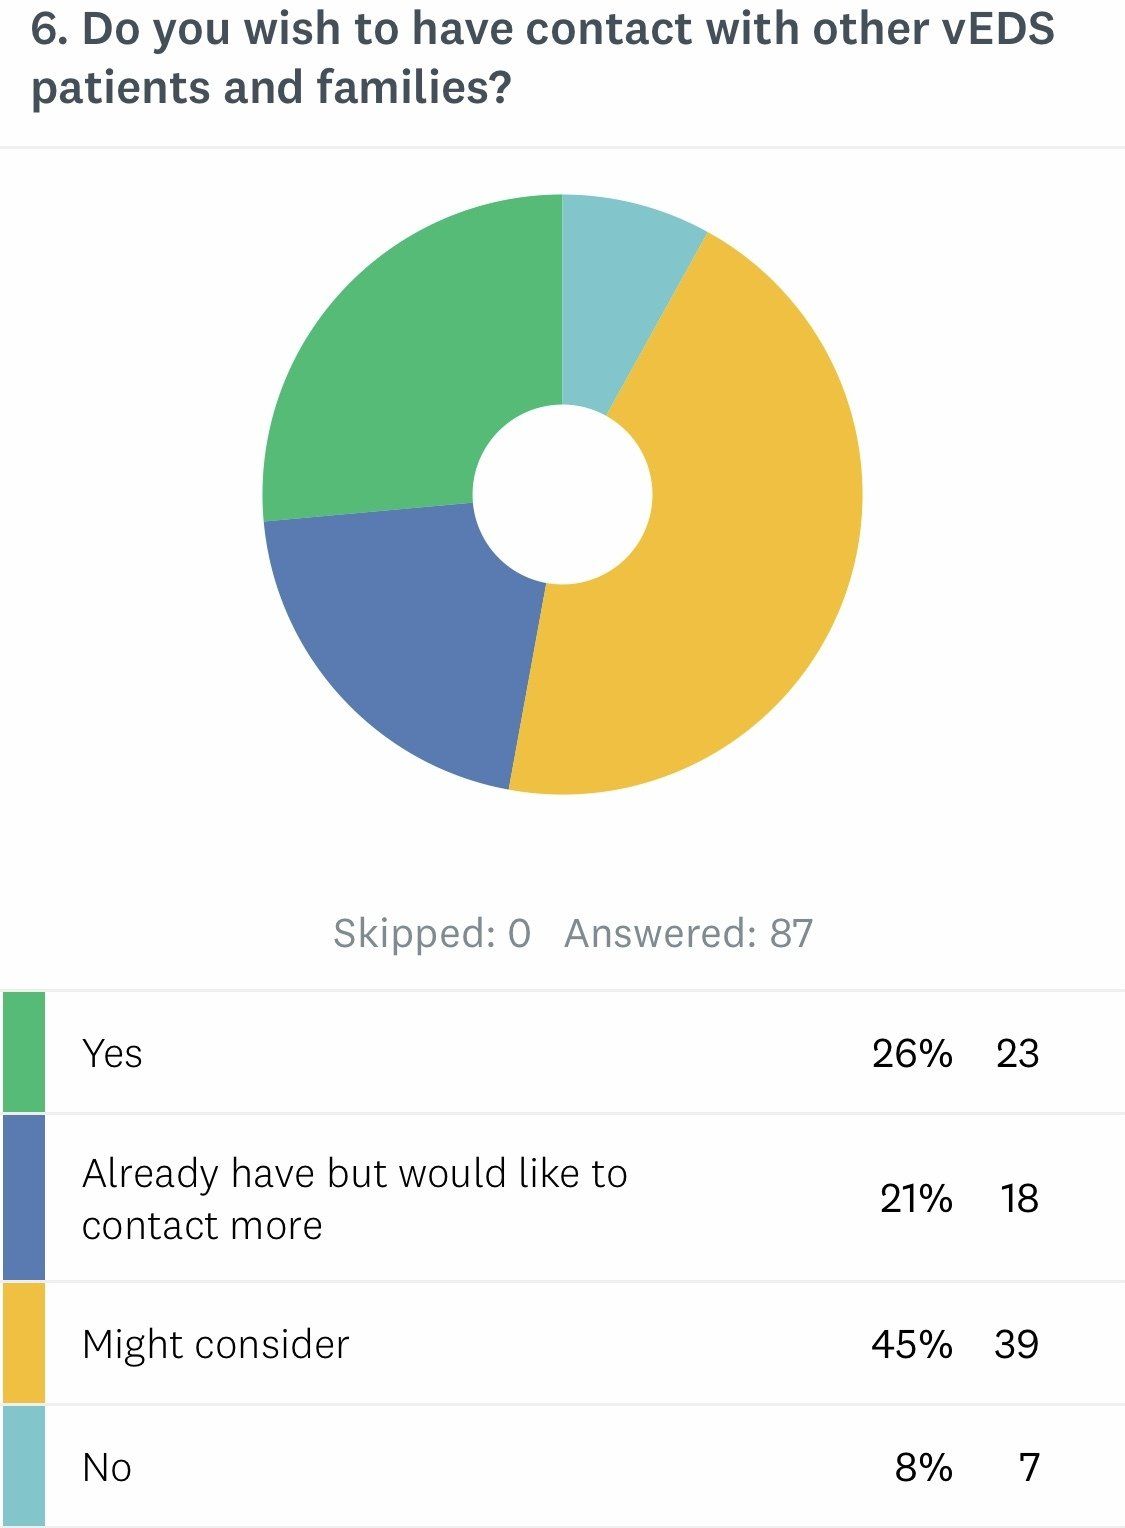Click the yellow Might consider legend swatch
Viewport: 1125px width, 1528px height.
pyautogui.click(x=24, y=1343)
